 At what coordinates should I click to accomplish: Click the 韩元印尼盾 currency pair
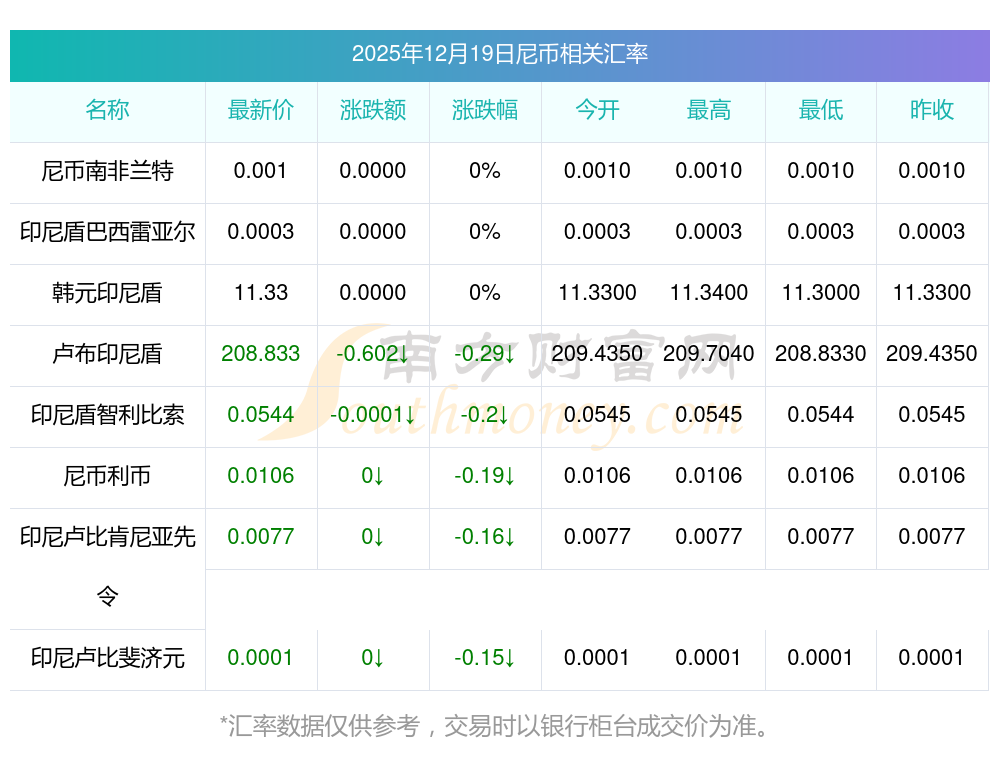click(x=107, y=293)
